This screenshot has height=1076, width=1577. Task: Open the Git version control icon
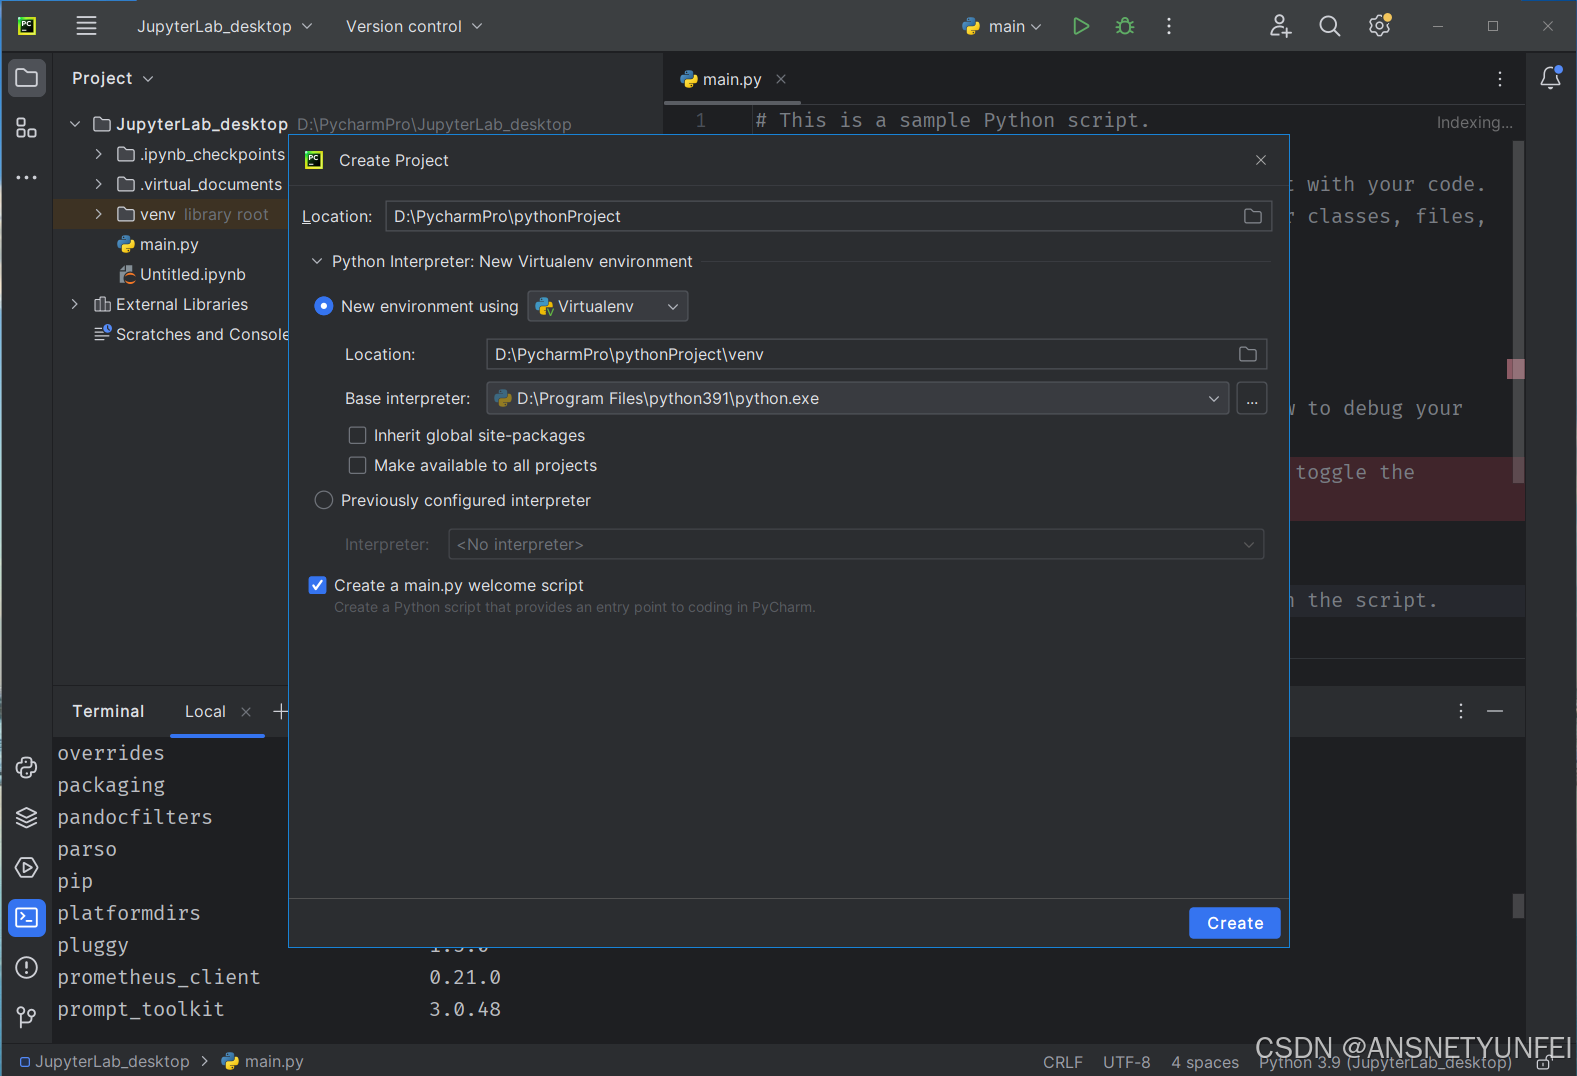[27, 1017]
